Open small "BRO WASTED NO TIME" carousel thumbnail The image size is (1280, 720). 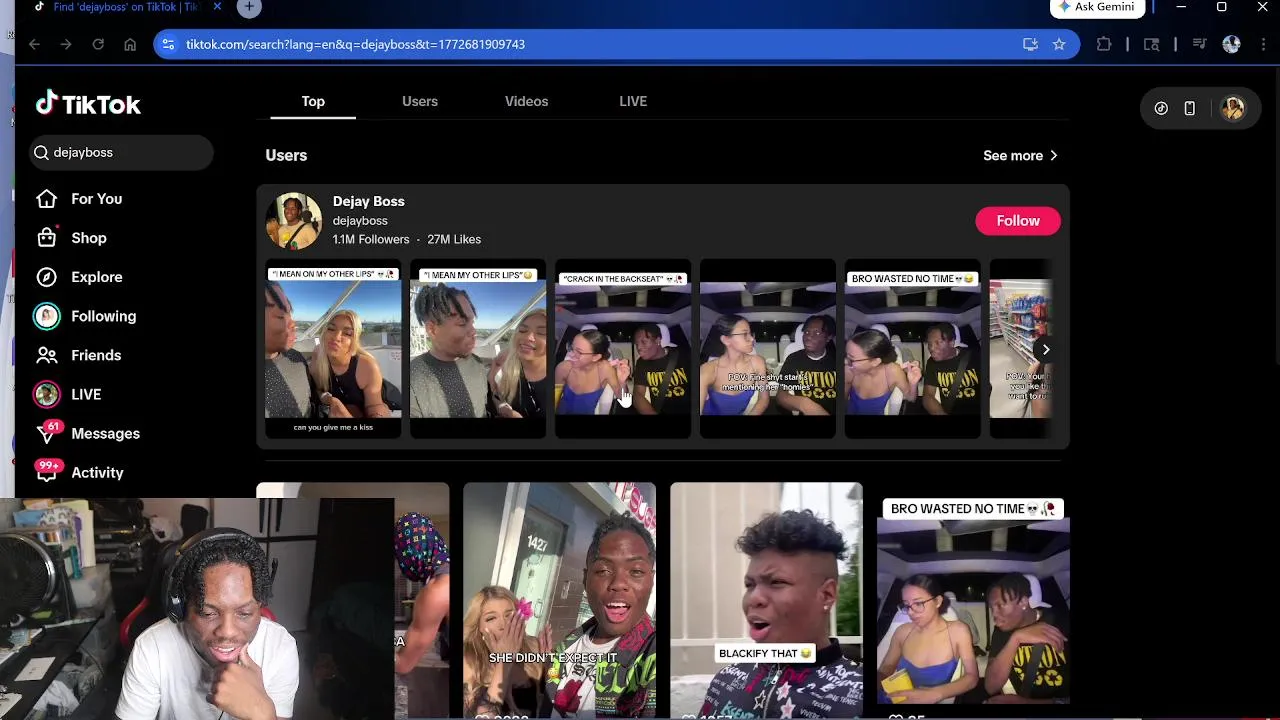913,348
